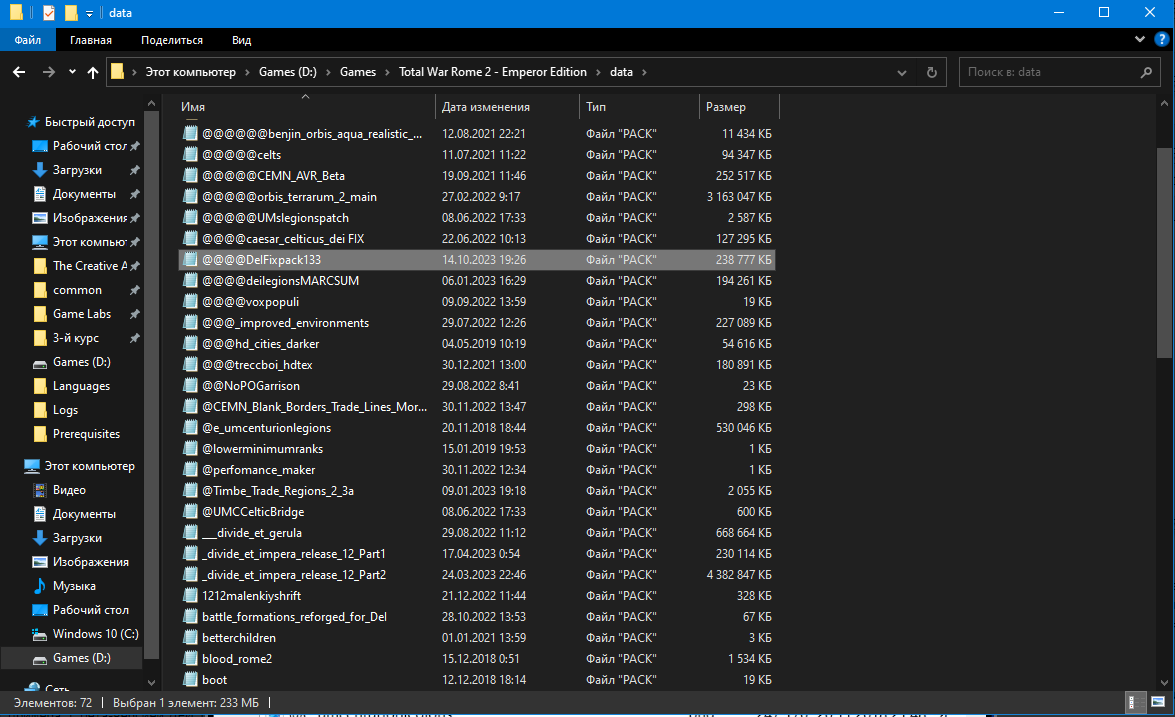Switch to the Главная ribbon tab
This screenshot has height=717, width=1175.
91,40
